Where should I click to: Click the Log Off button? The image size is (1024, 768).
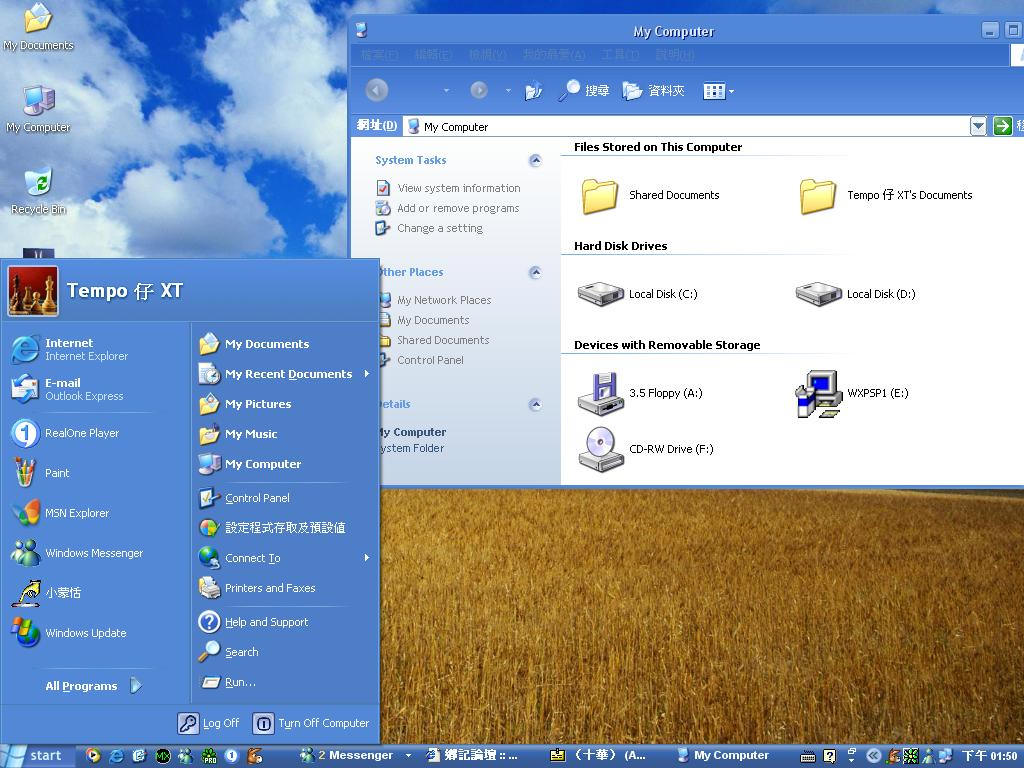pyautogui.click(x=208, y=723)
